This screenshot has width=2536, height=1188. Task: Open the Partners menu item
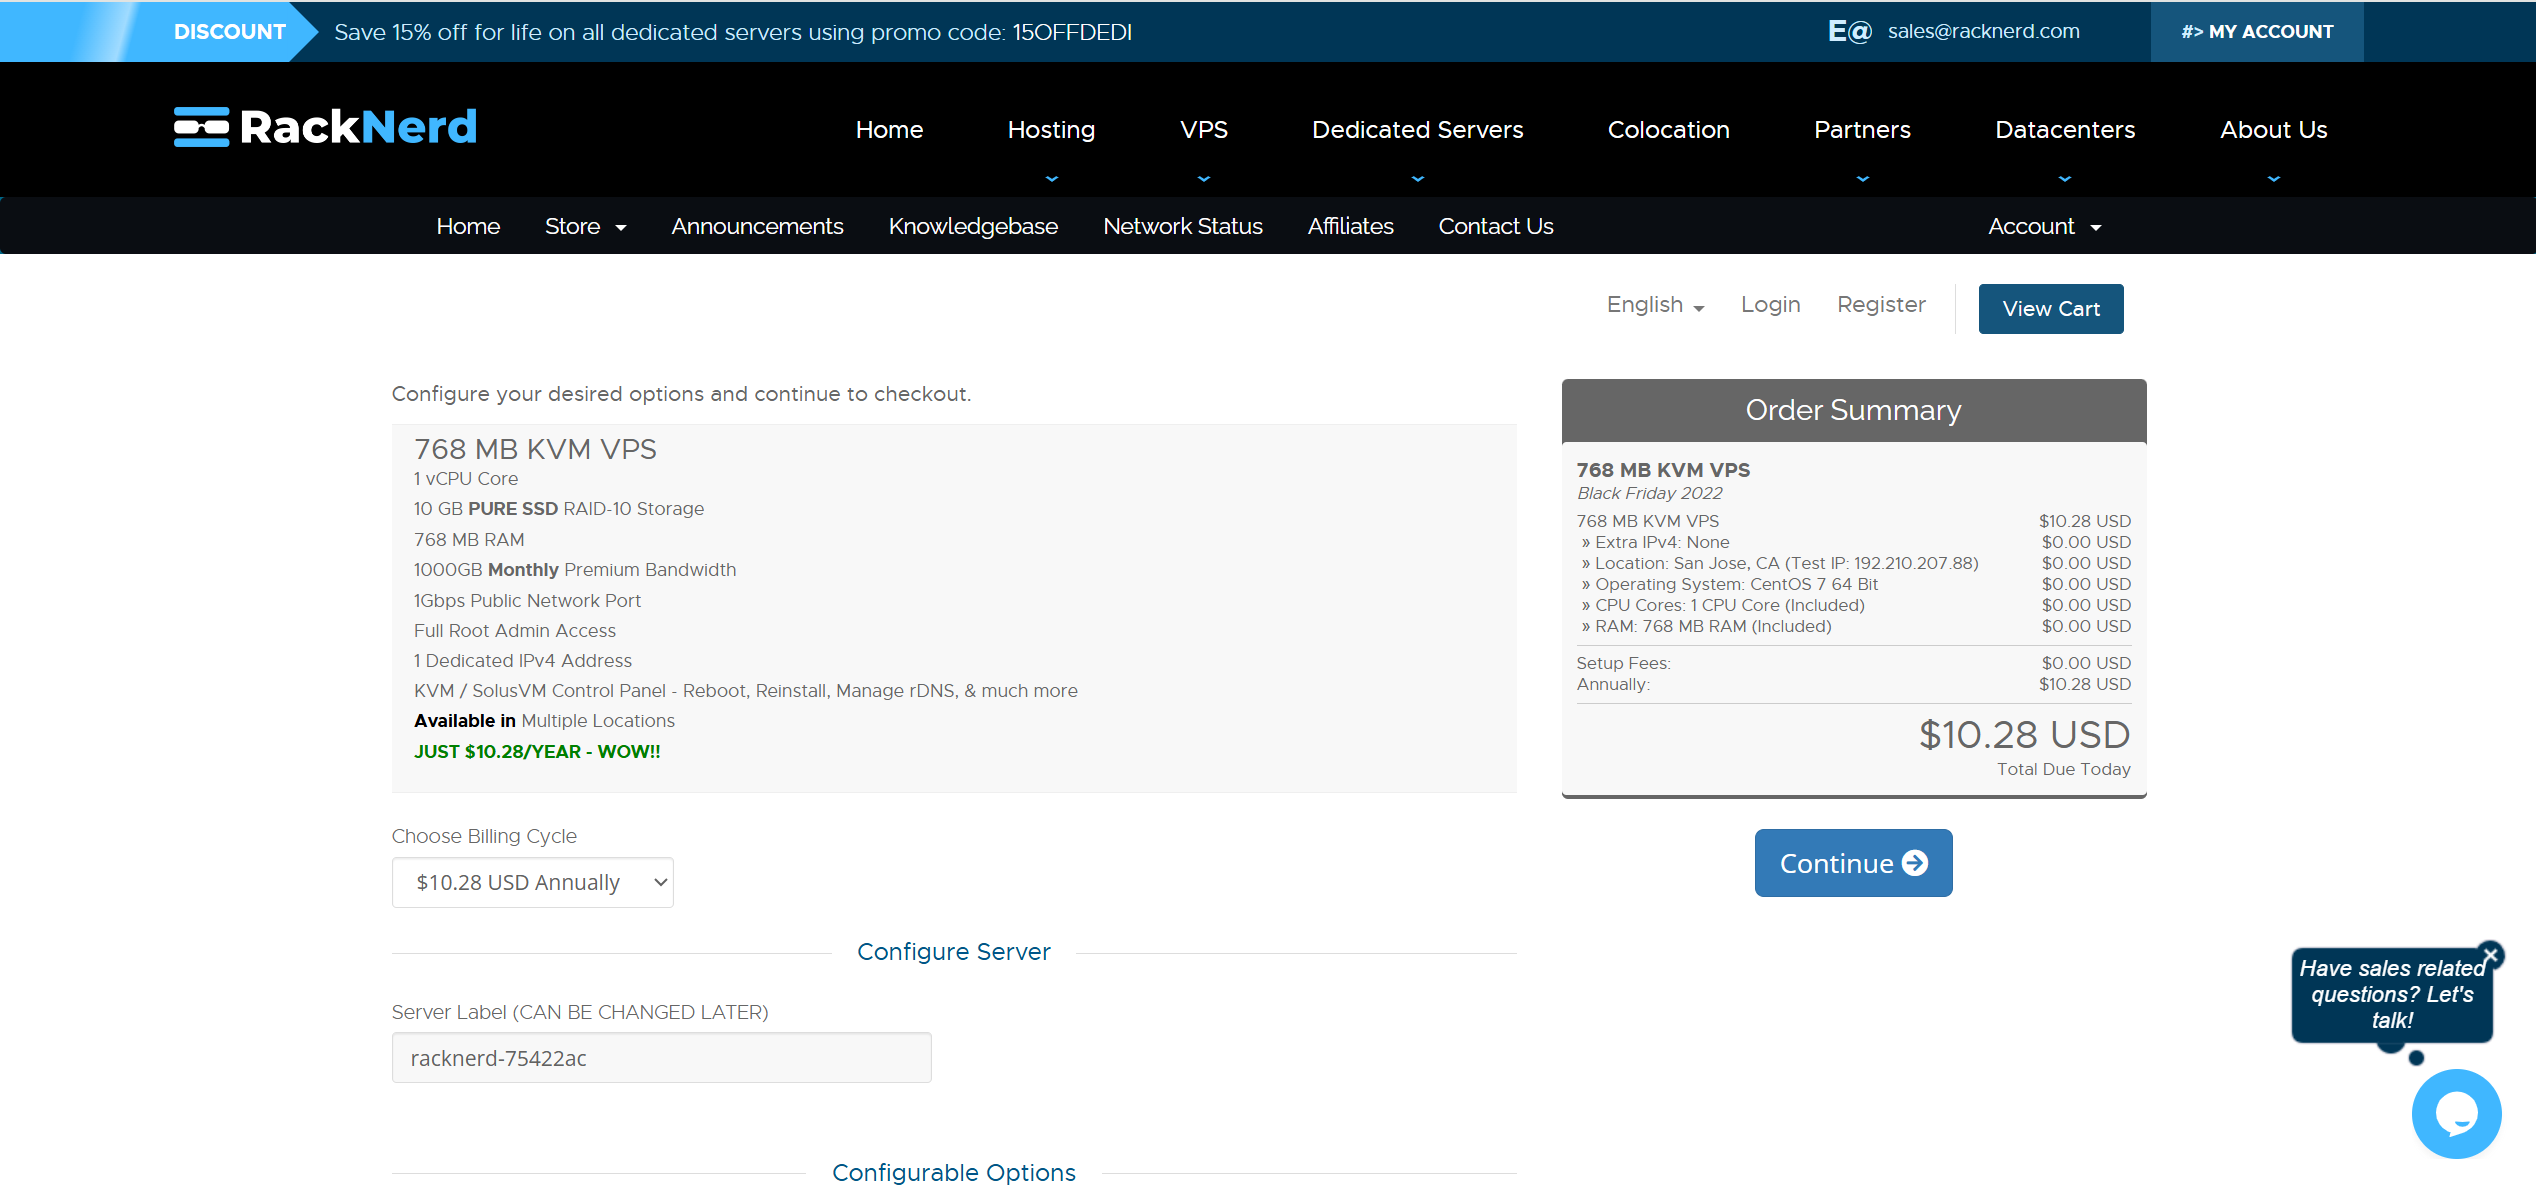1862,130
